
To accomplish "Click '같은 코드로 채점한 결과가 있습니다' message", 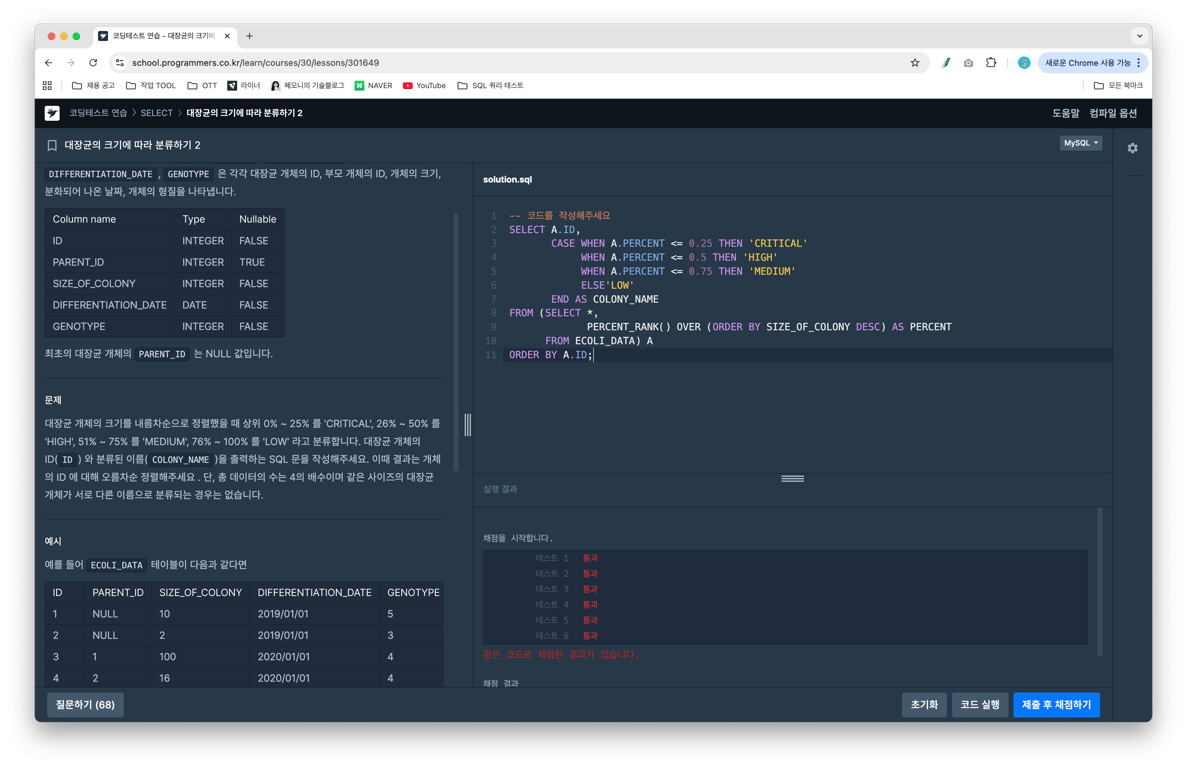I will pos(561,655).
